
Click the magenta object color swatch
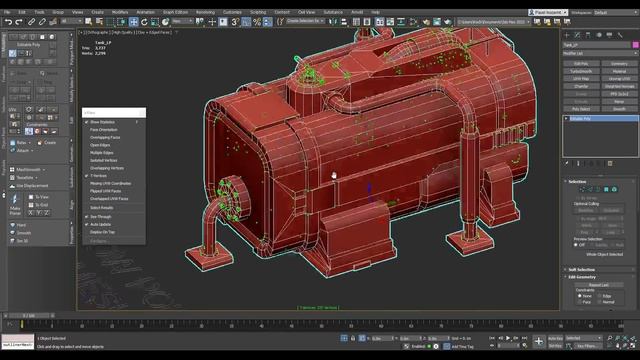pos(636,45)
